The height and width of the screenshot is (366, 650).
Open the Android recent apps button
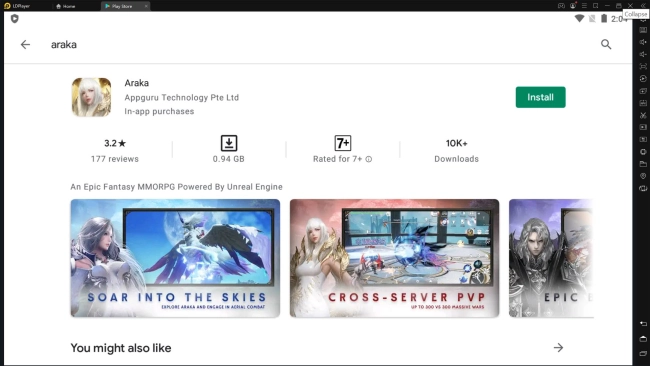pos(643,354)
